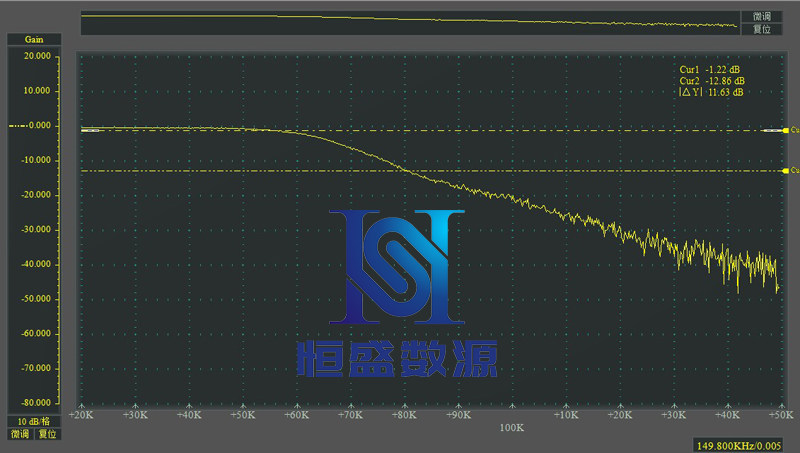800x453 pixels.
Task: Grab the Cur1 cursor handle on right edge
Action: pos(786,131)
